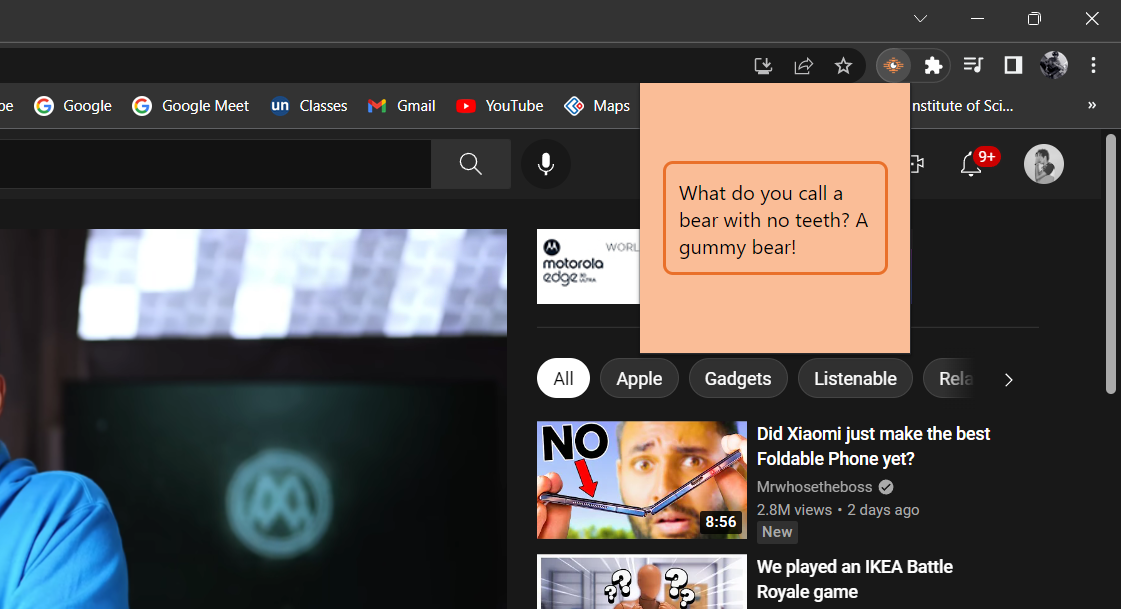
Task: Open the Chrome Extensions puzzle menu
Action: [x=933, y=65]
